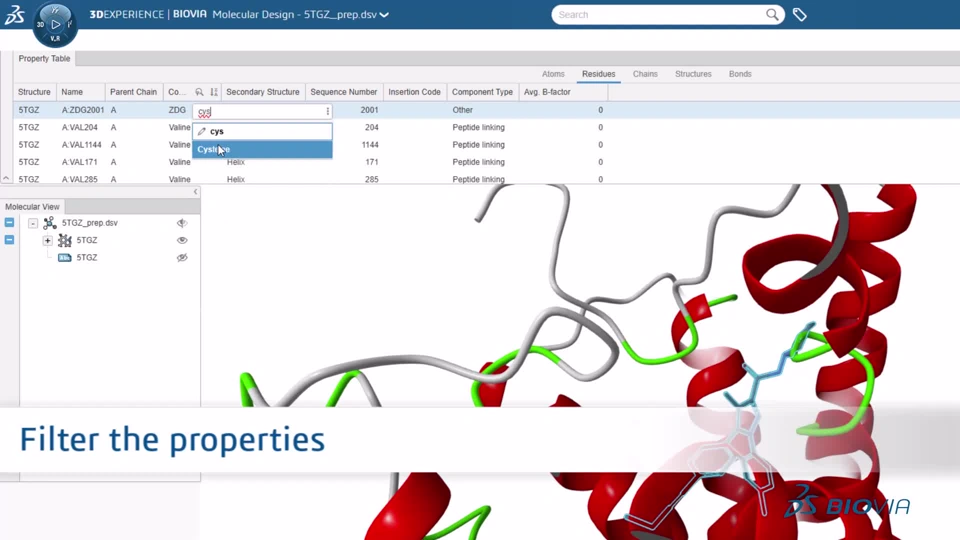
Task: Click the sequence number 1144 cell
Action: pos(369,144)
